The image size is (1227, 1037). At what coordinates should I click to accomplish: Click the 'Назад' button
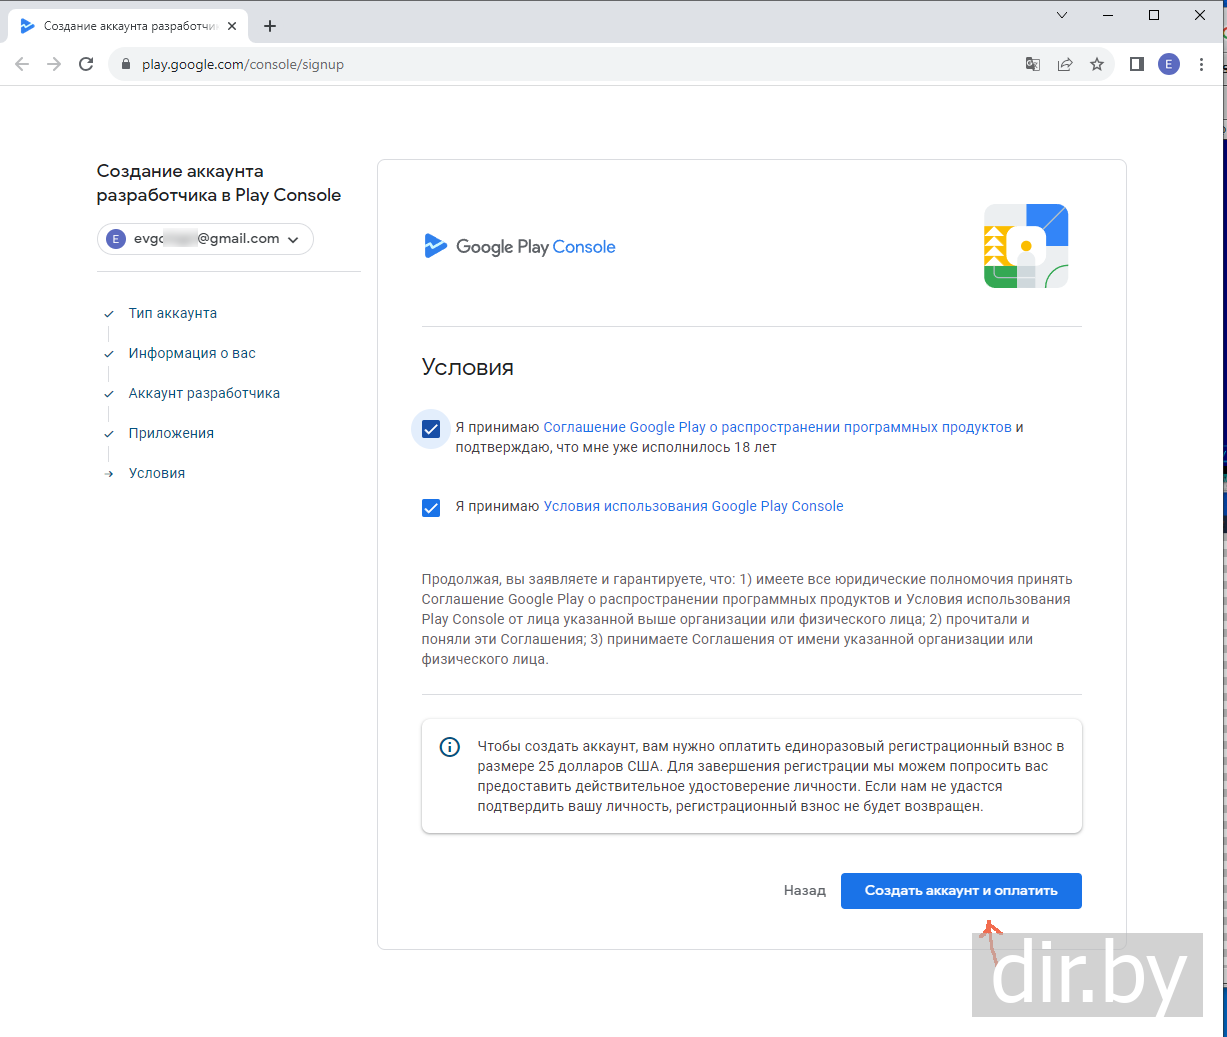(x=805, y=890)
